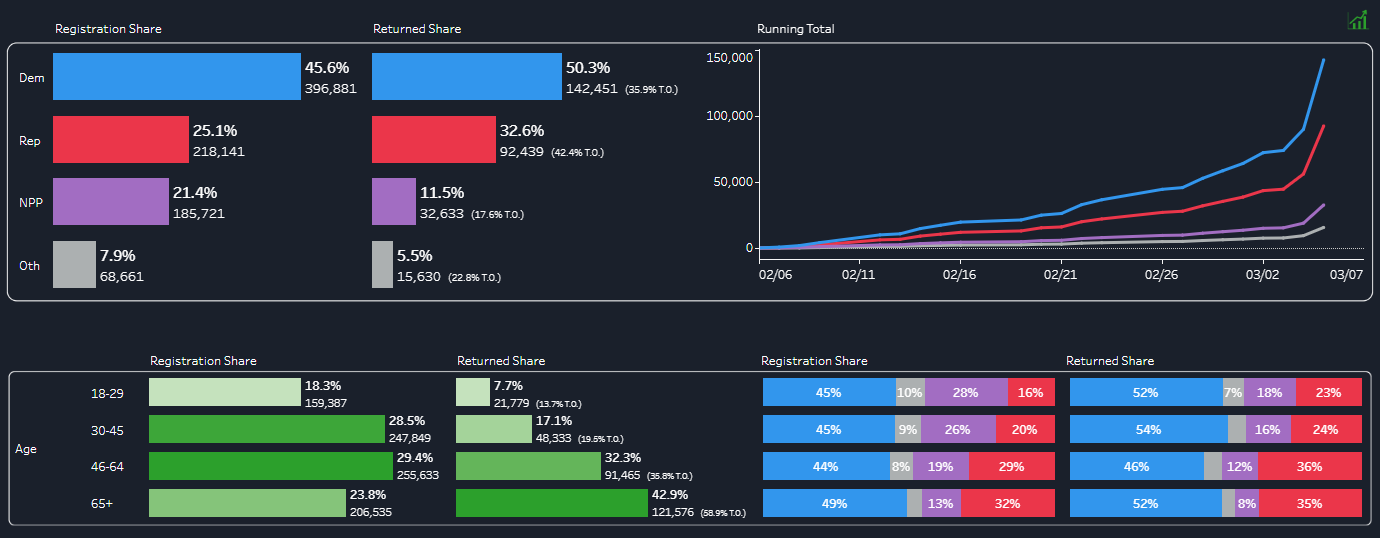This screenshot has width=1380, height=538.
Task: Click the 02/16 date axis label
Action: click(960, 272)
